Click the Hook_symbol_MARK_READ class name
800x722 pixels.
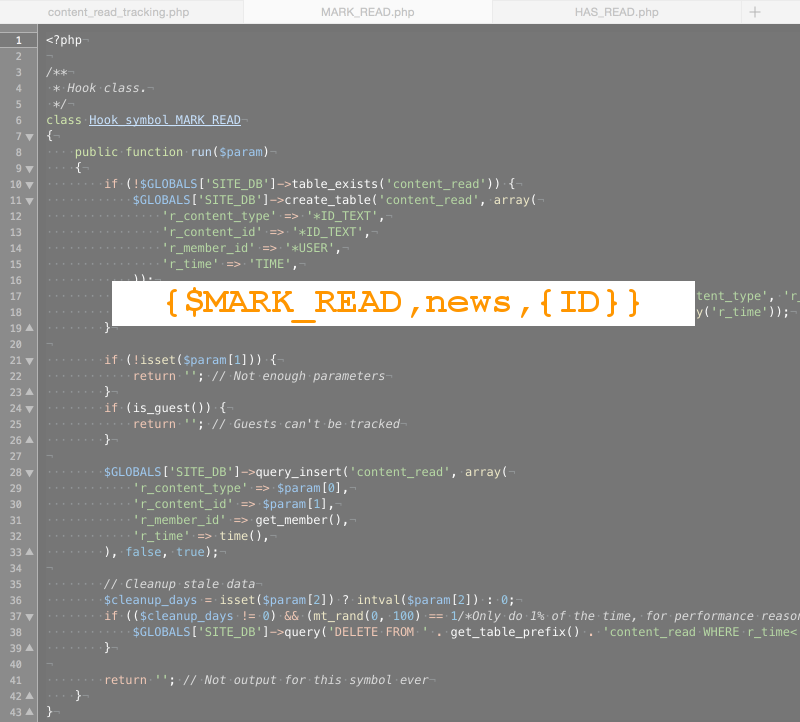coord(164,120)
